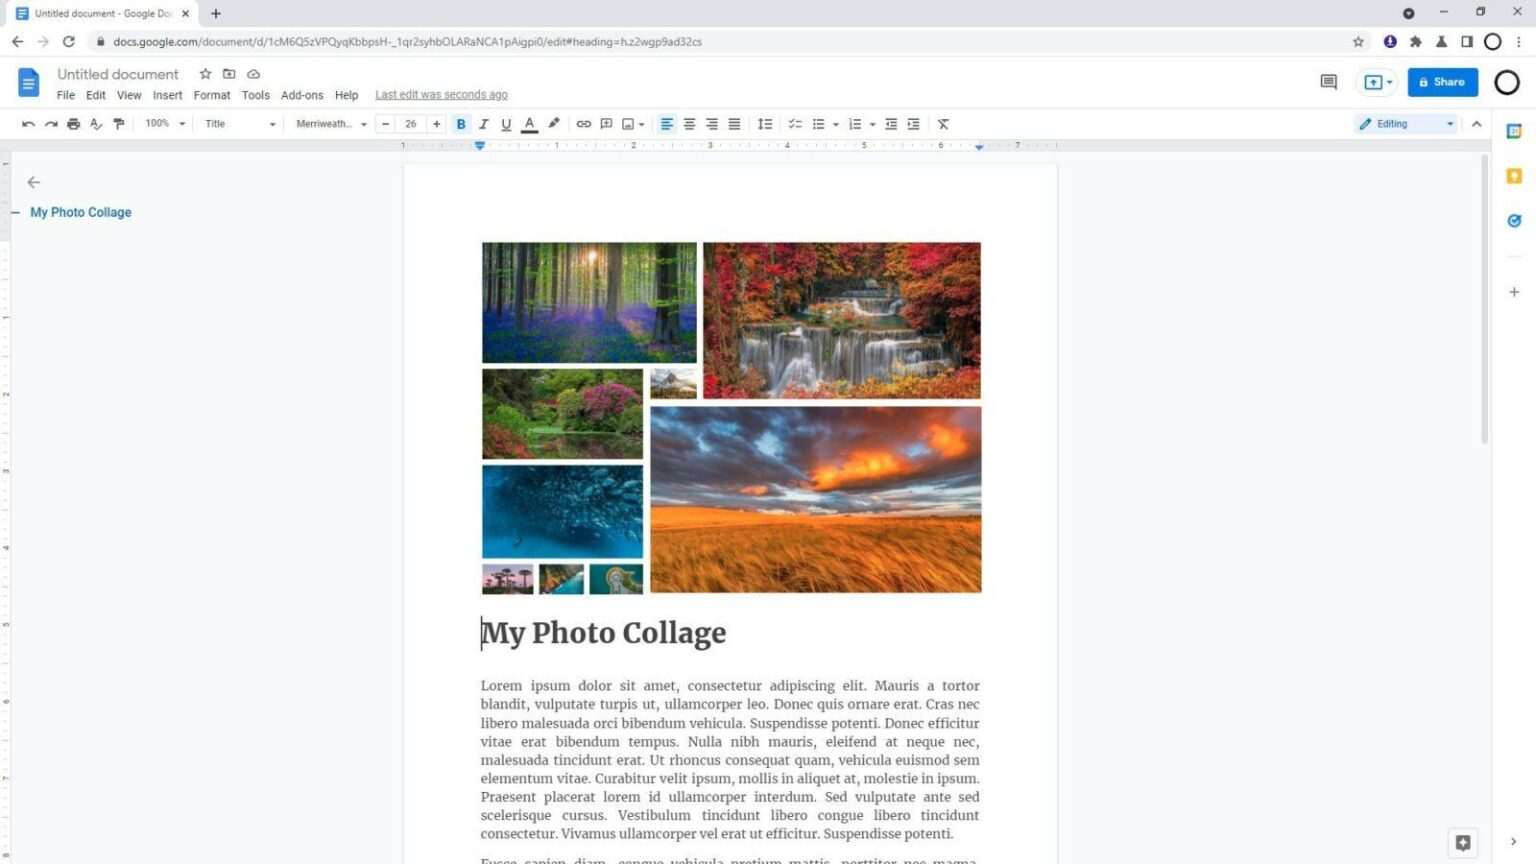
Task: Open the font size zoom dropdown
Action: [163, 123]
